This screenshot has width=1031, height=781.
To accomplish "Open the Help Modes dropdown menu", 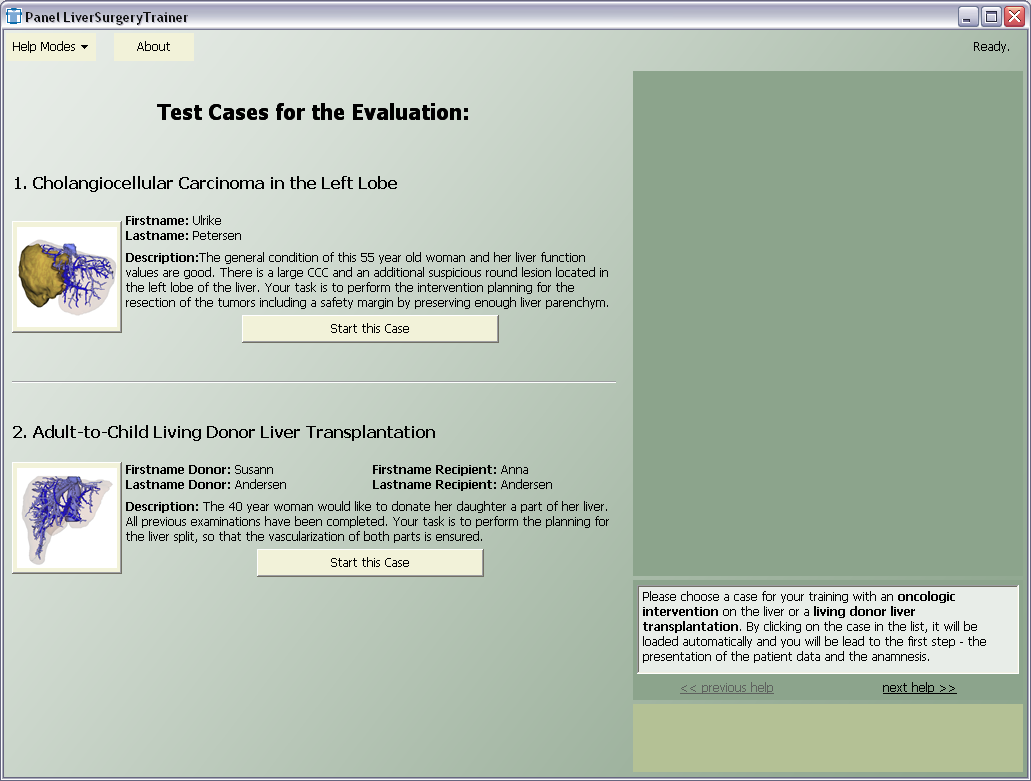I will pos(50,47).
